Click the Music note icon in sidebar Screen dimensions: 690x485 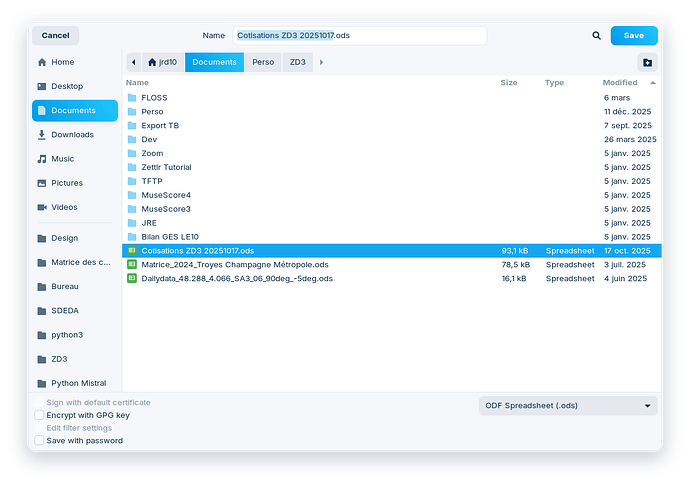(42, 159)
